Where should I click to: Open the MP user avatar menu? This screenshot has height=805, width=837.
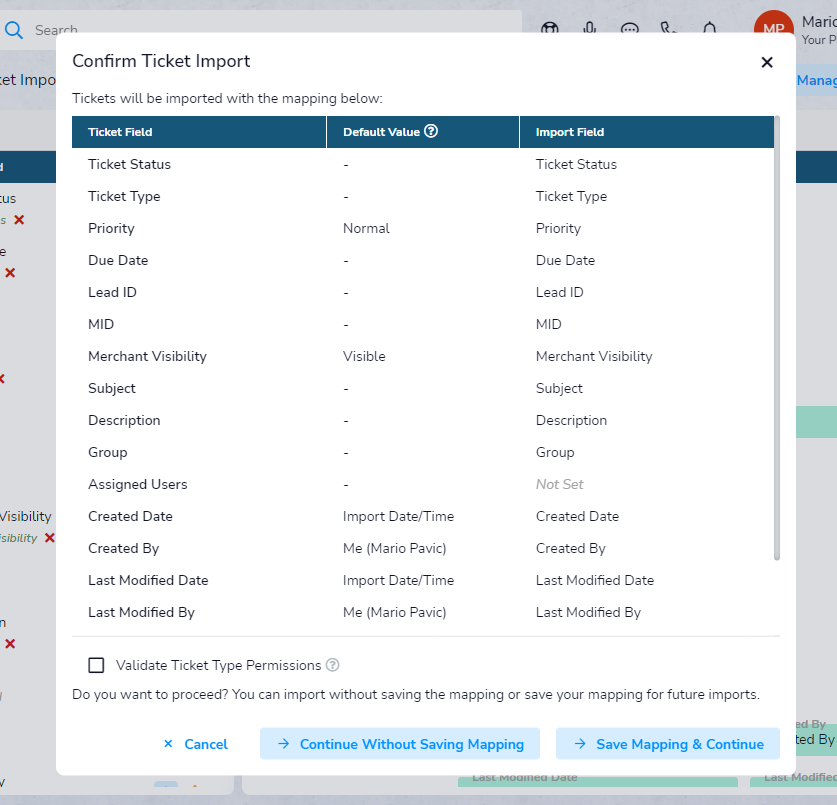pyautogui.click(x=773, y=28)
